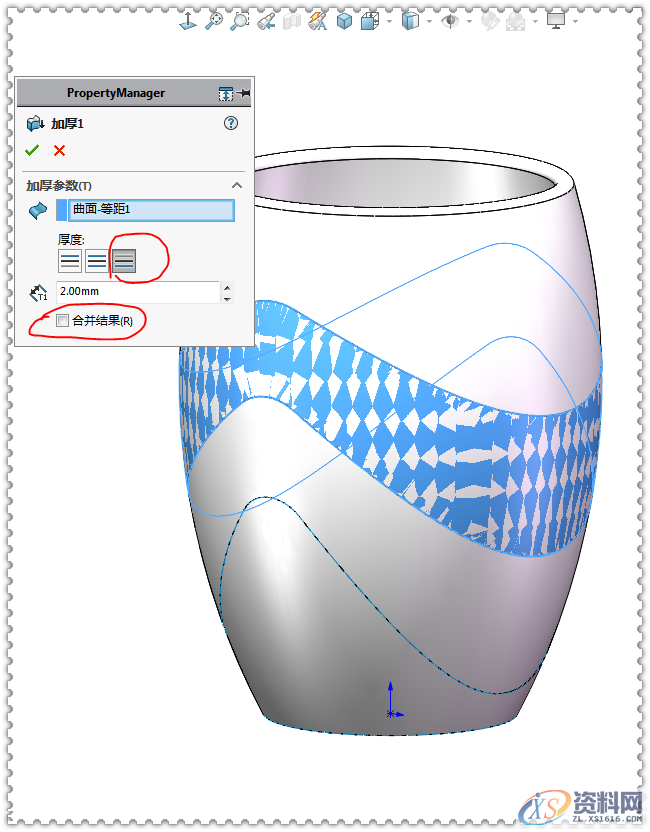Viewport: 650px width, 832px height.
Task: Open the Display Style dropdown arrow
Action: coord(429,21)
